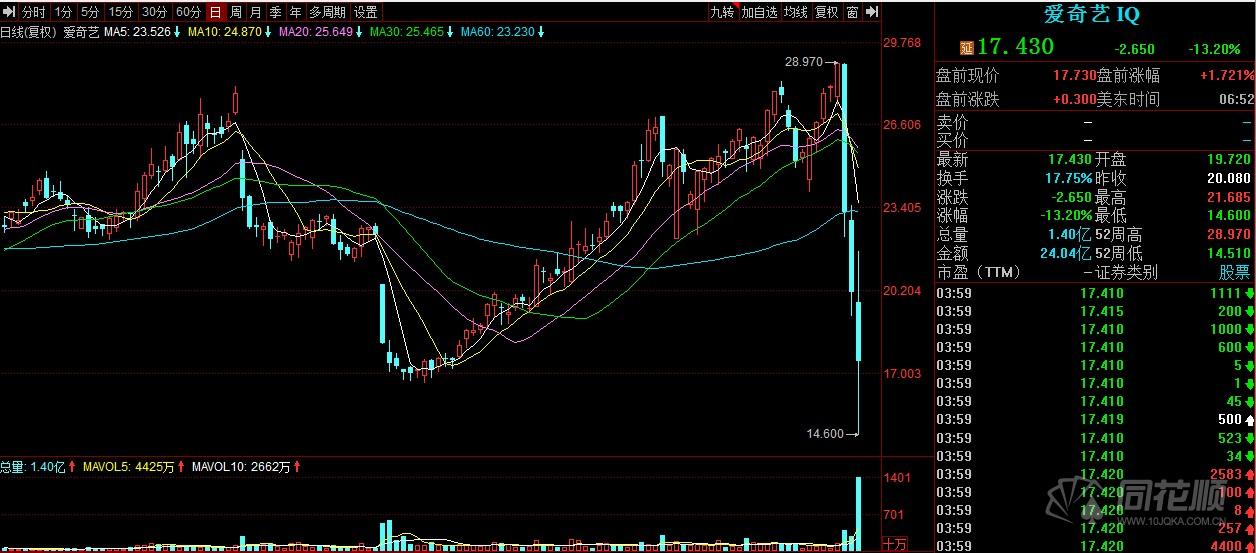Click tick row with volume 1111
Image resolution: width=1256 pixels, height=553 pixels.
coord(1095,293)
